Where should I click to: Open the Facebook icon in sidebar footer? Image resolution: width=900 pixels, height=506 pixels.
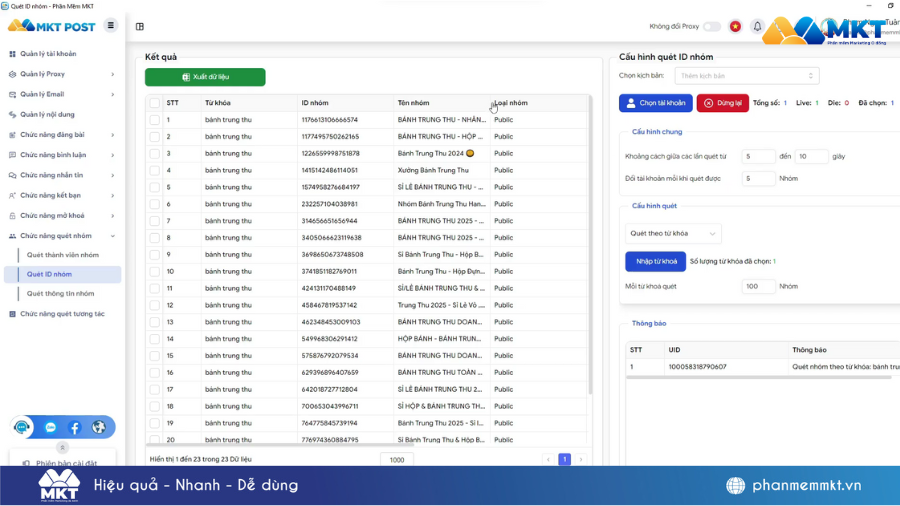[x=75, y=427]
